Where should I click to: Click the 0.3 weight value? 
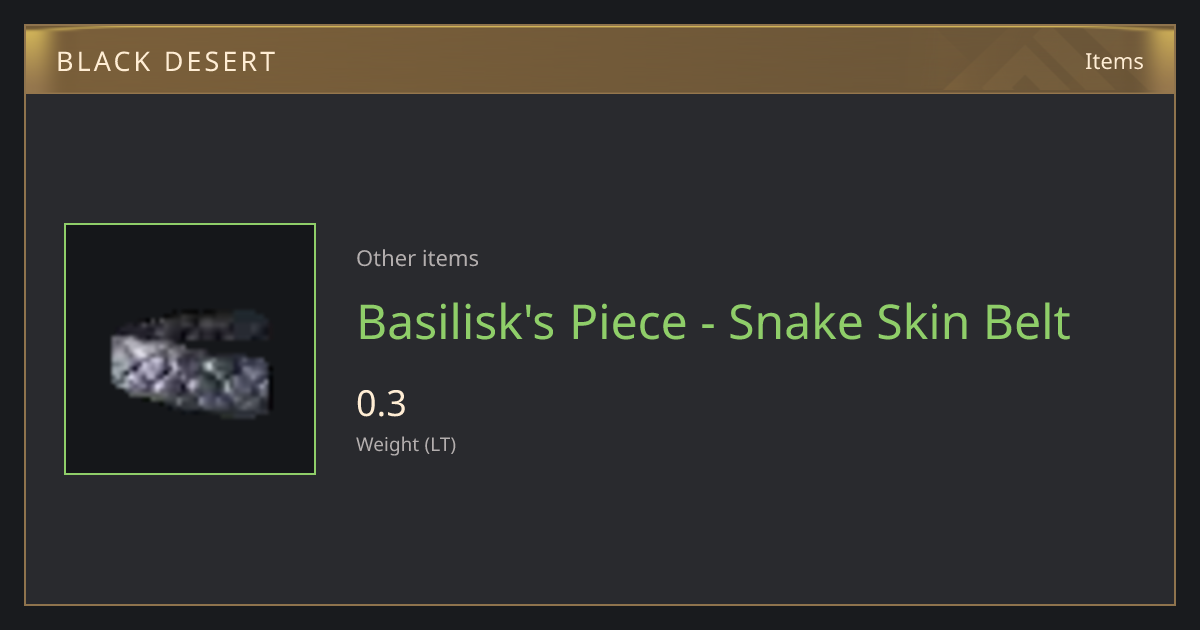click(381, 404)
